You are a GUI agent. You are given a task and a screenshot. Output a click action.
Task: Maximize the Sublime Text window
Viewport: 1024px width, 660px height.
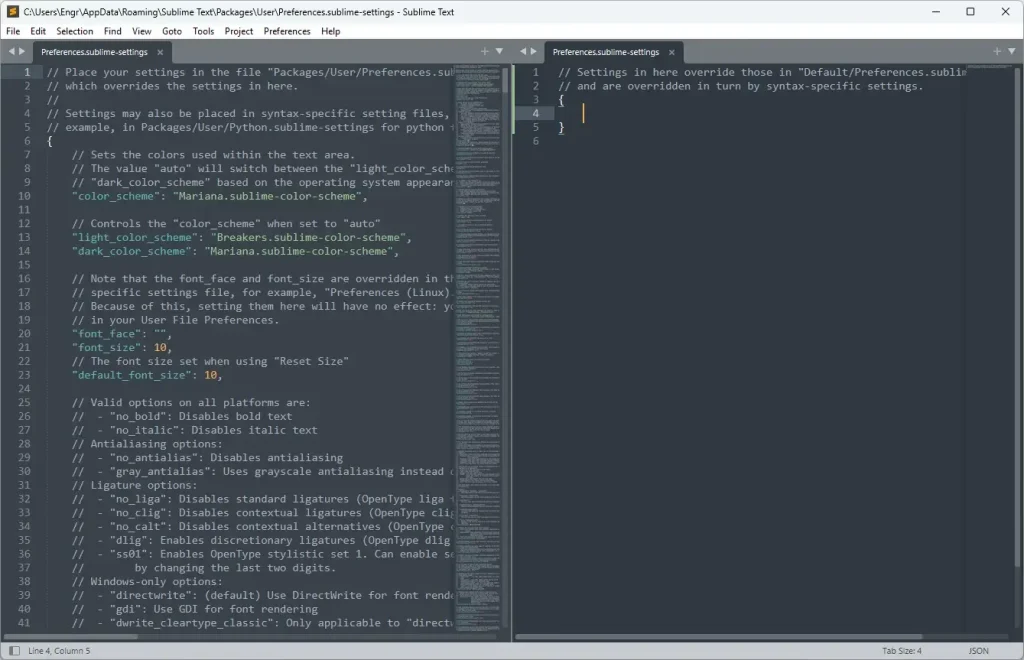pyautogui.click(x=970, y=11)
